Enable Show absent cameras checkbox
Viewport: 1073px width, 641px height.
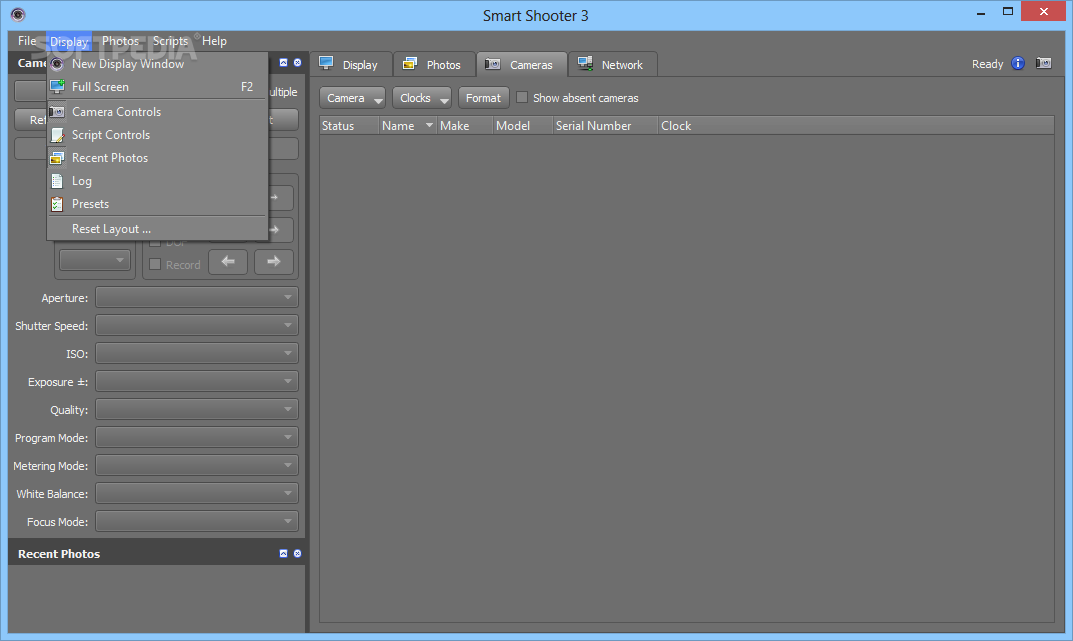coord(522,97)
